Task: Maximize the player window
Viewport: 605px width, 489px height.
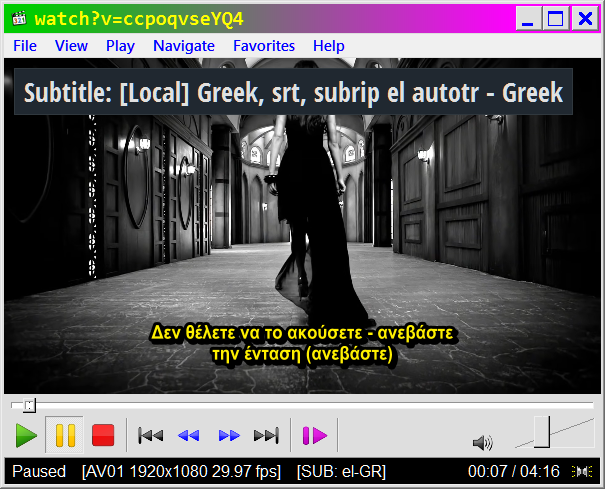Action: [x=556, y=19]
